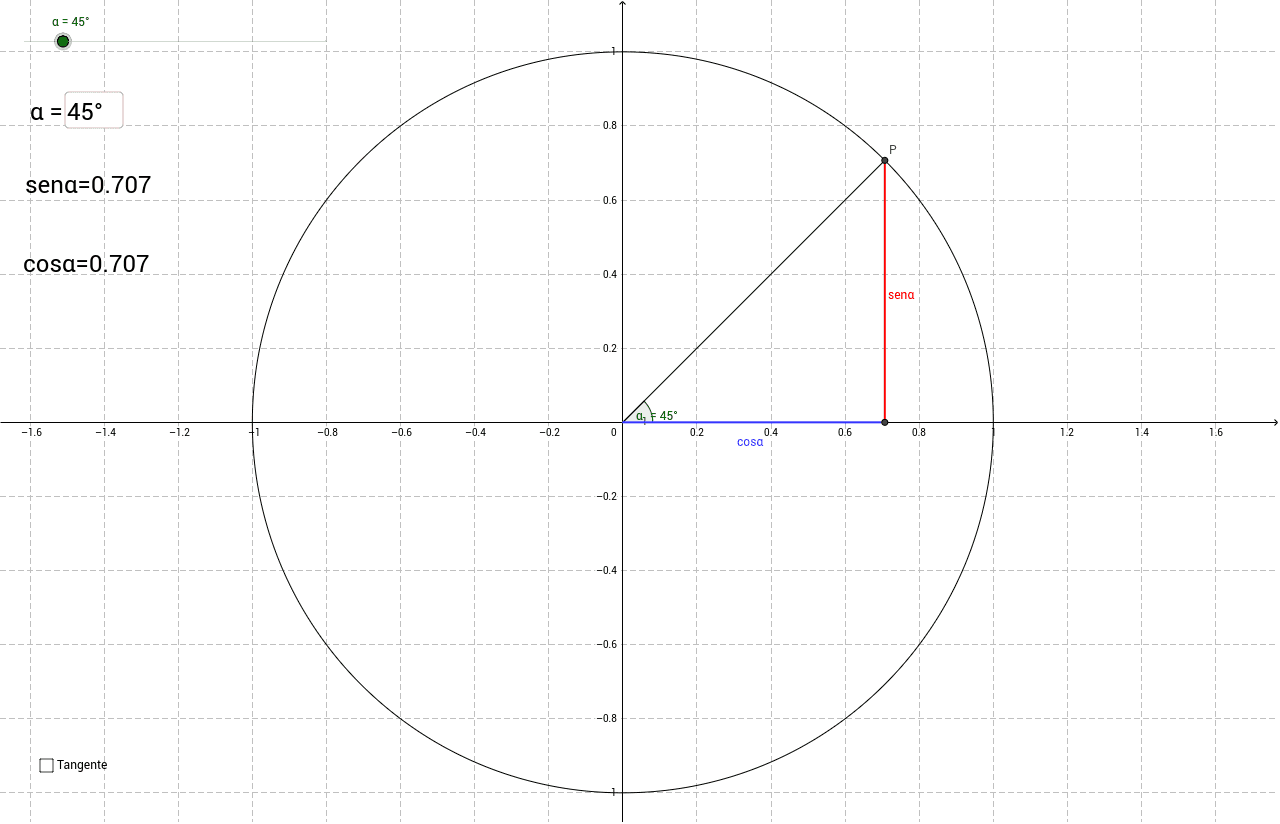The height and width of the screenshot is (824, 1280).
Task: Click the blue cosα segment label
Action: pos(750,442)
